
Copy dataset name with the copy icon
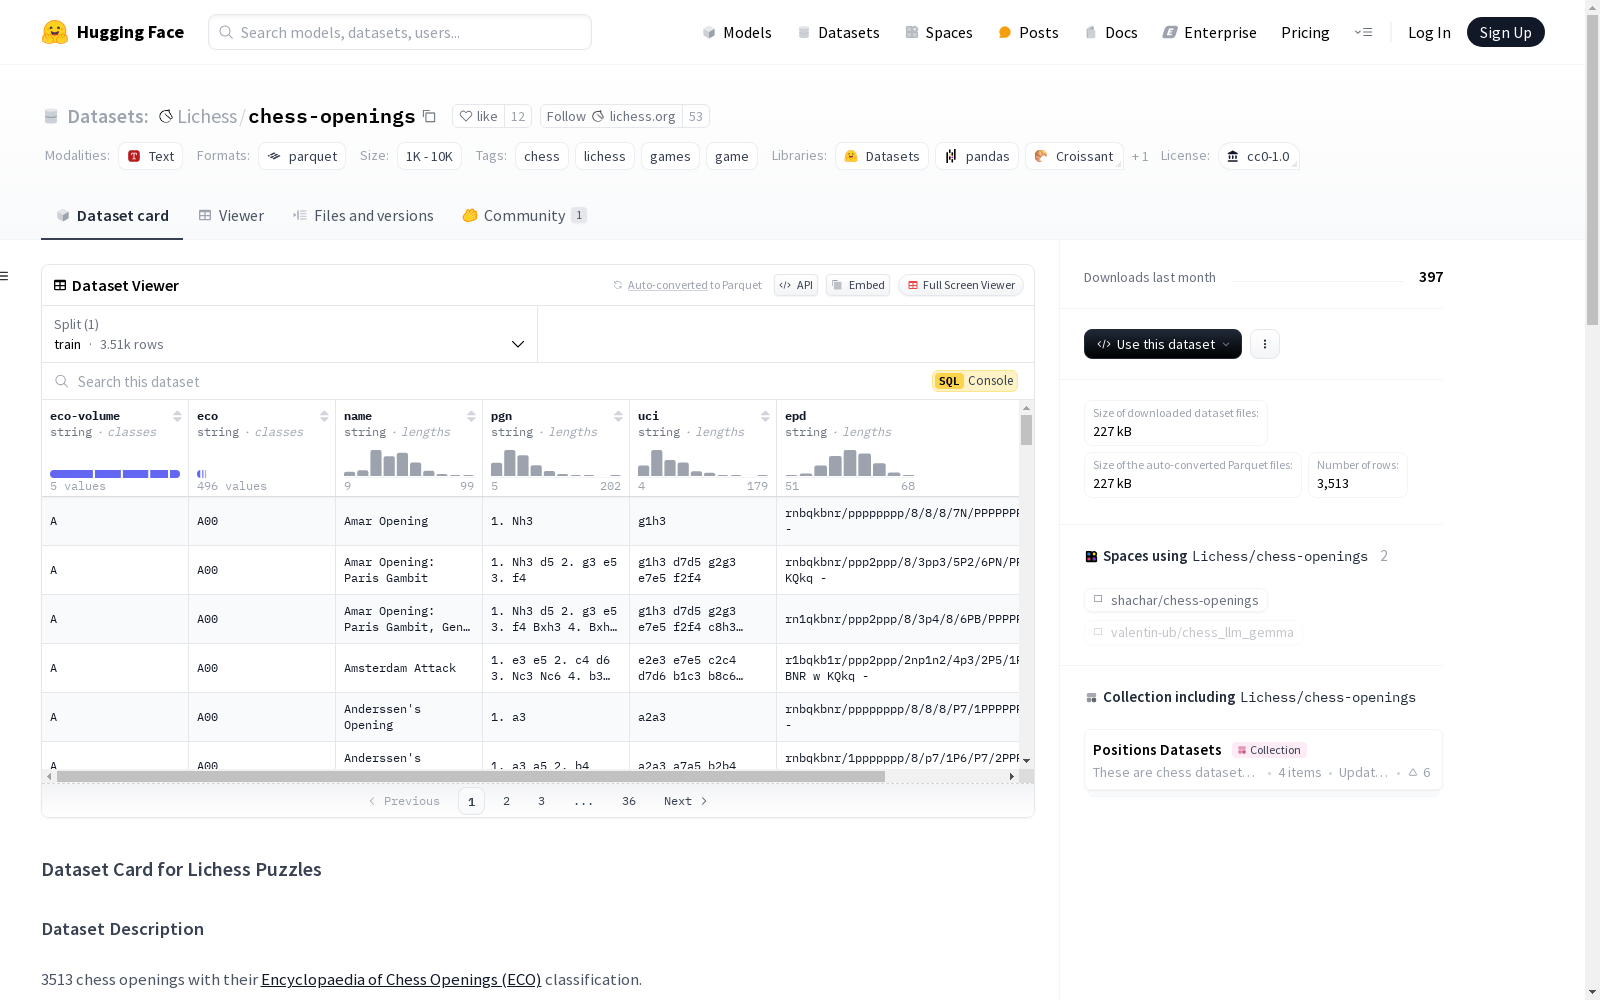coord(429,116)
